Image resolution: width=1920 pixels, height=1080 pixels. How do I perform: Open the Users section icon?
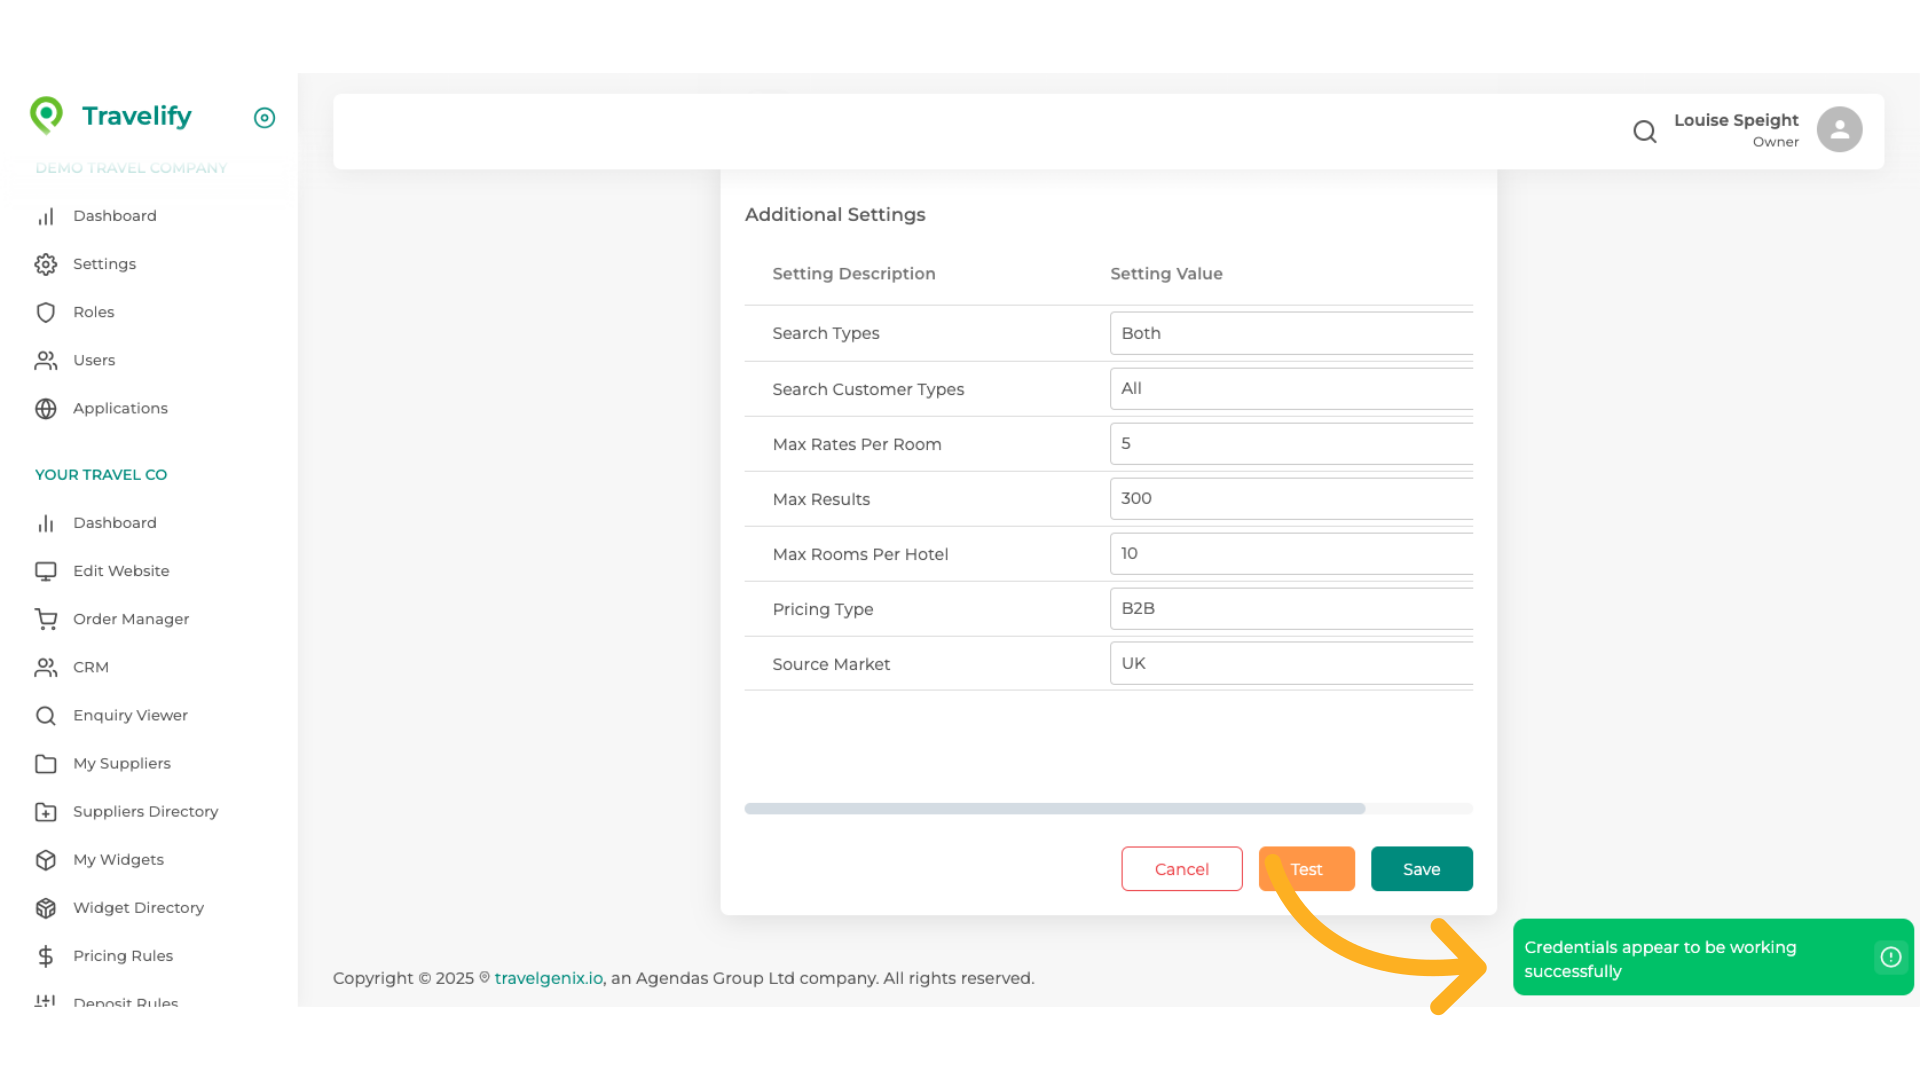[x=46, y=360]
